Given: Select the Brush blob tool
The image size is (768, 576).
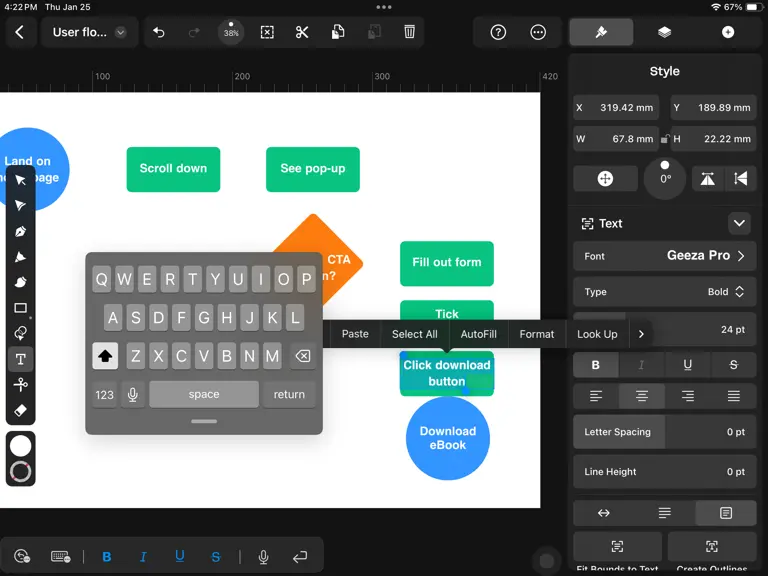Looking at the screenshot, I should pos(21,282).
